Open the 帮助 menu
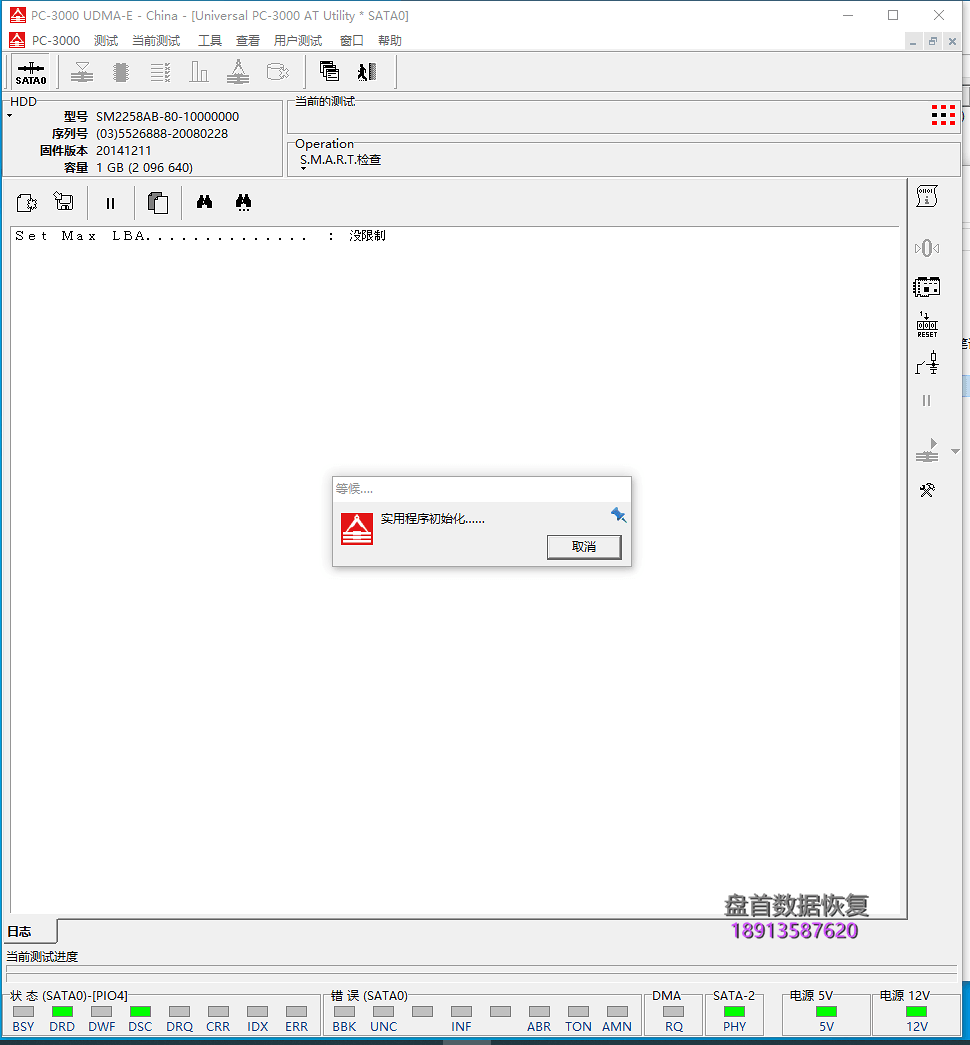This screenshot has height=1045, width=970. coord(390,41)
